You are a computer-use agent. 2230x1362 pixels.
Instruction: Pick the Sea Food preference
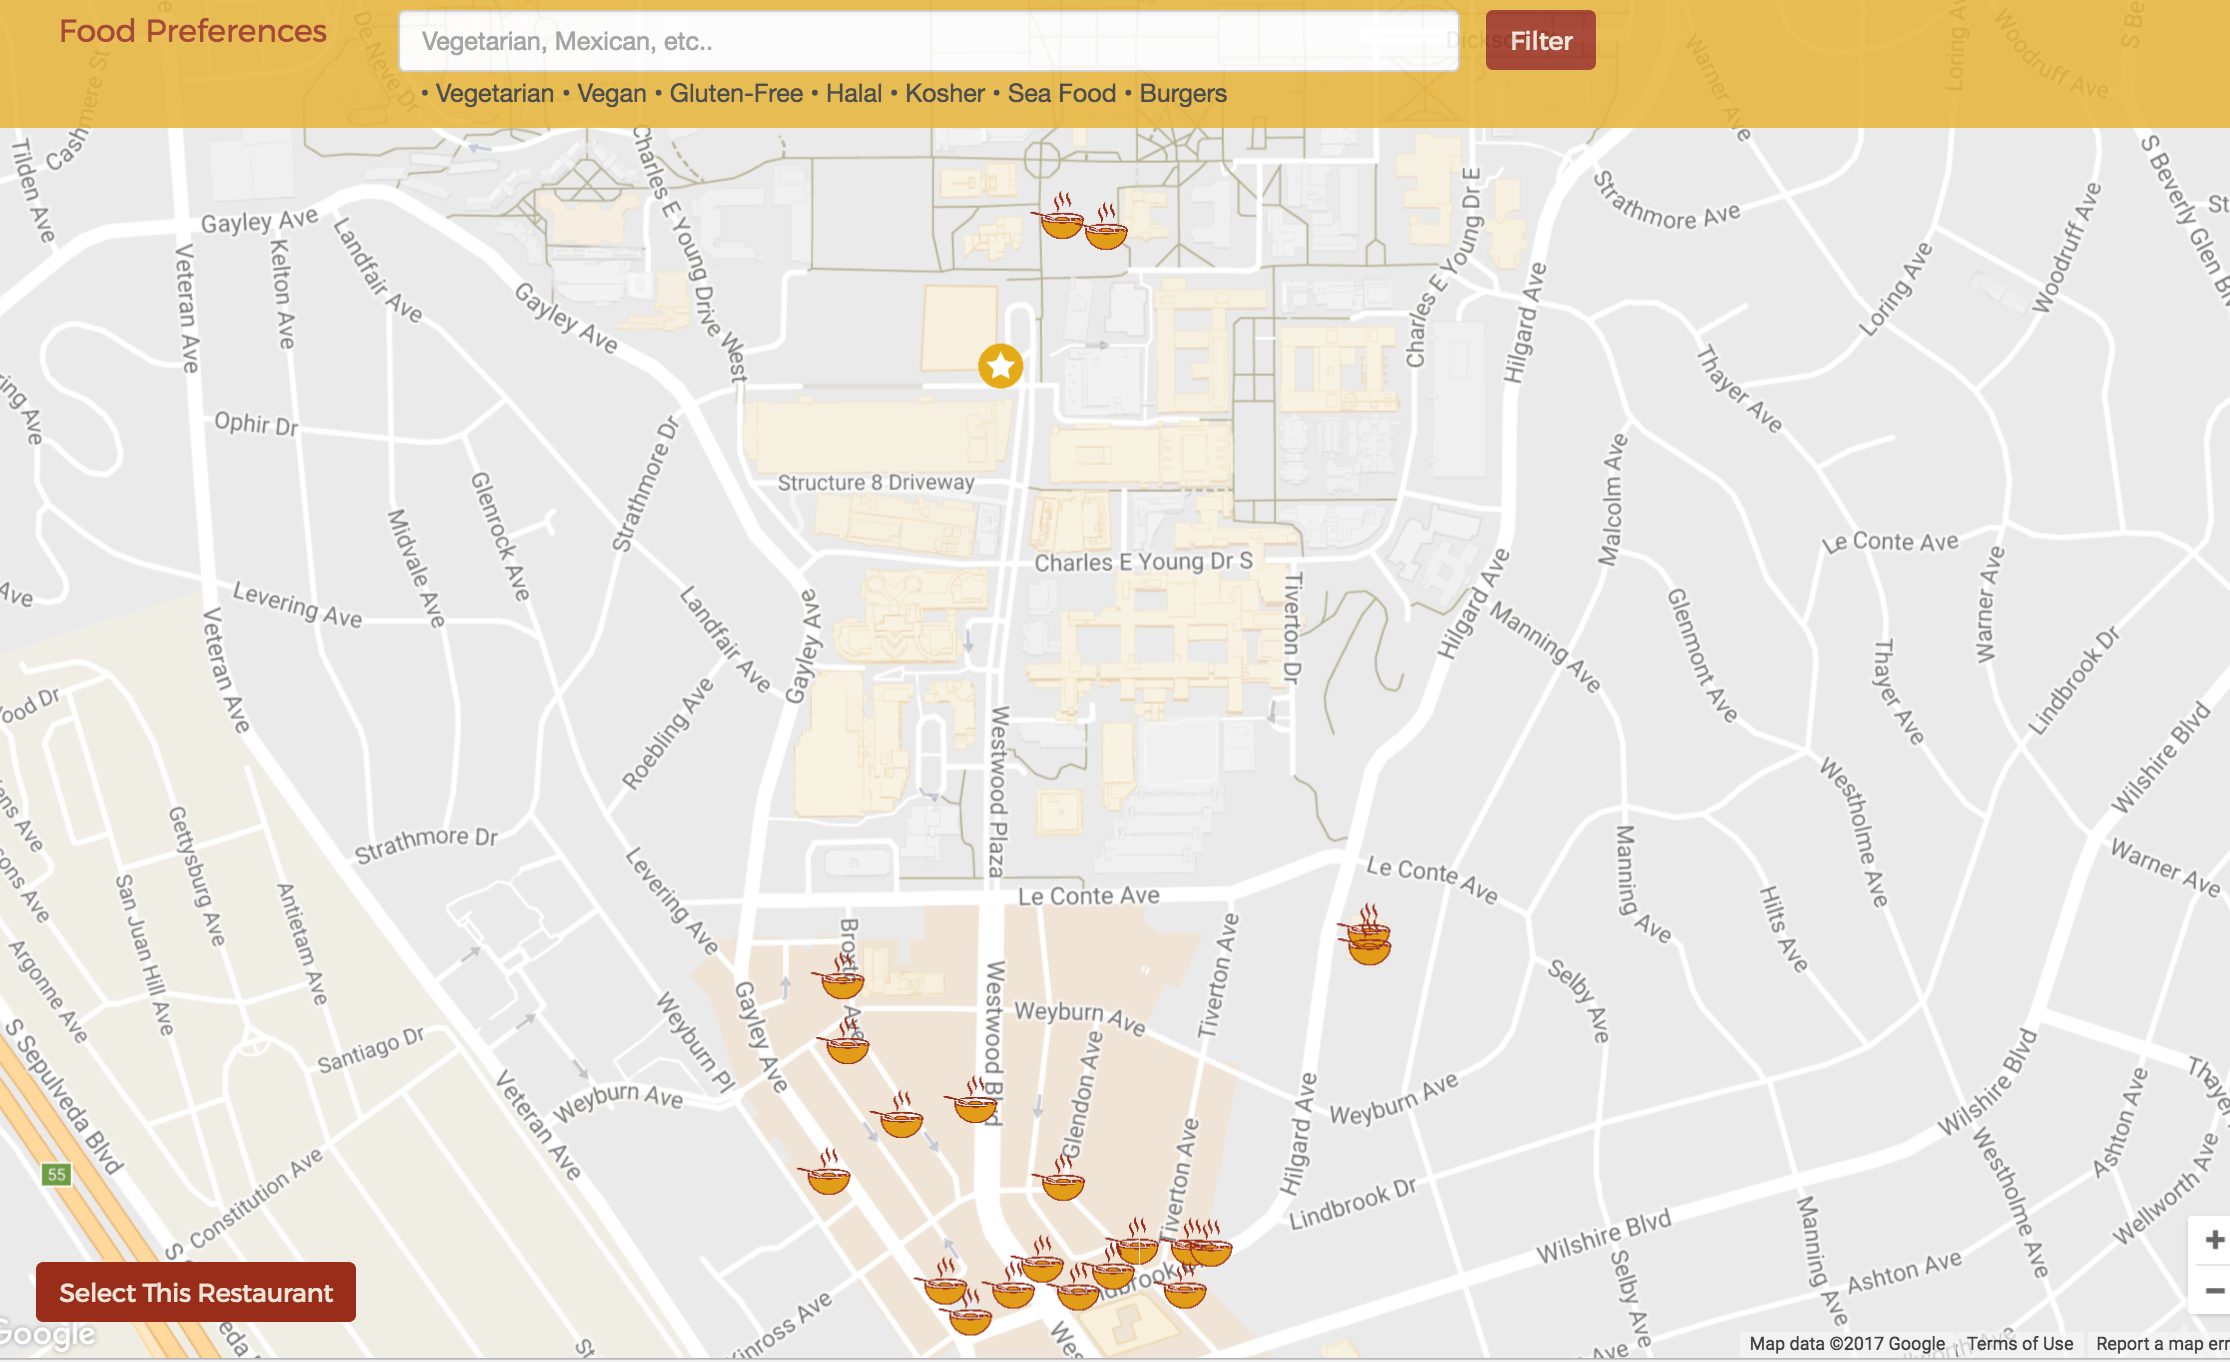click(1061, 94)
